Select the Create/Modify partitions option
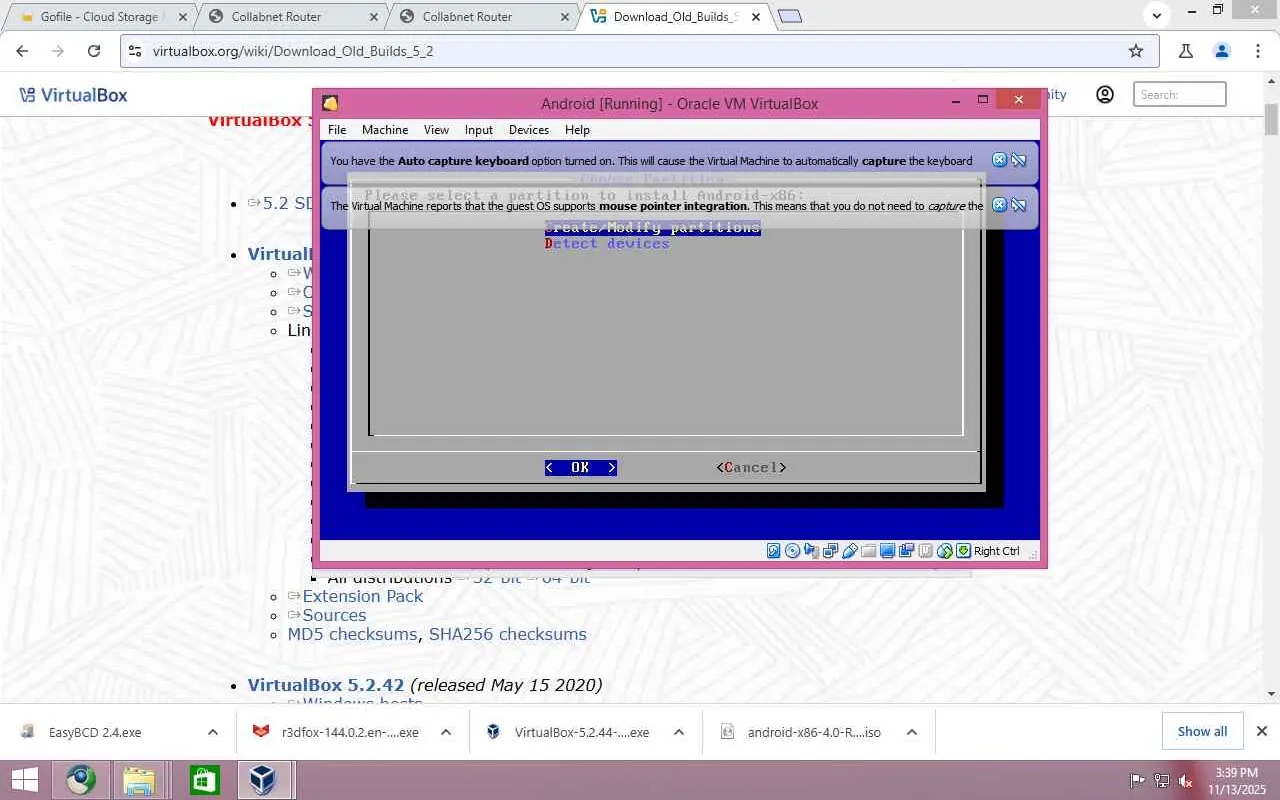Screen dimensions: 1280x800 (653, 228)
